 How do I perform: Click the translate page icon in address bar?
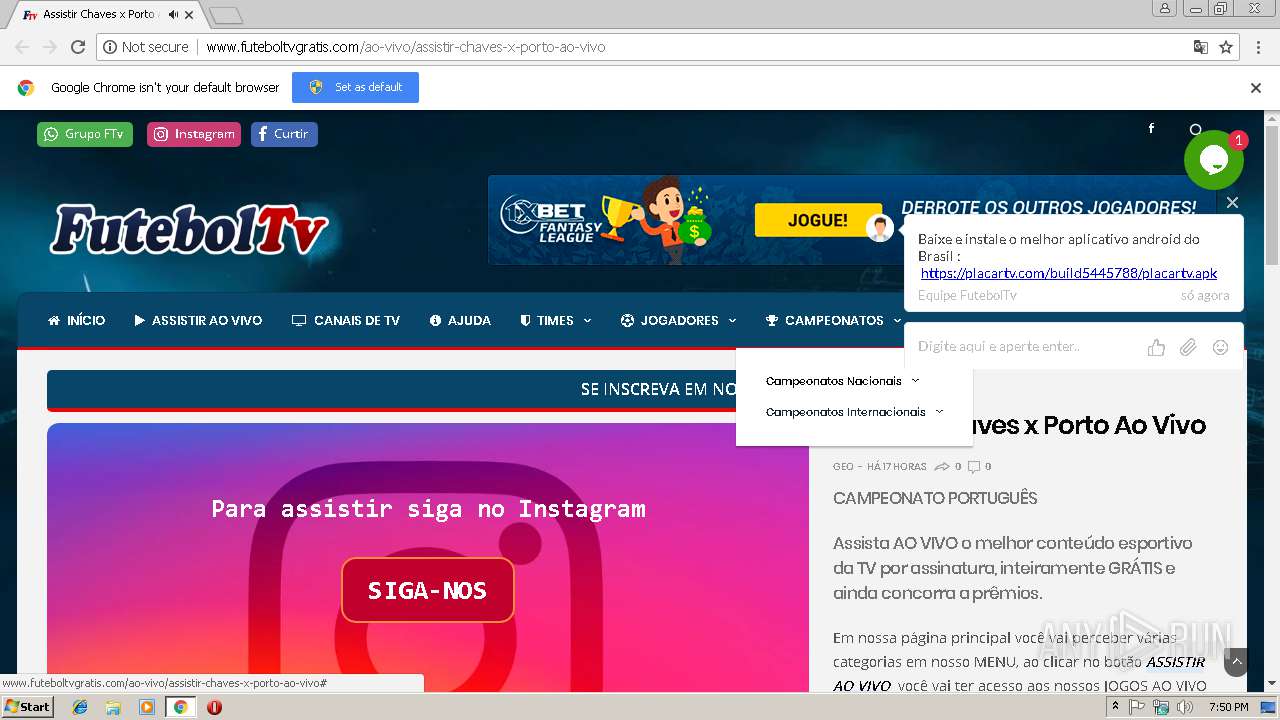[1201, 47]
